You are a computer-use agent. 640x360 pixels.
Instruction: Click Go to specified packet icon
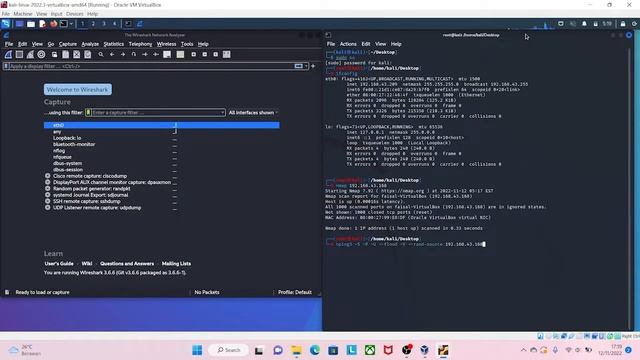(x=134, y=54)
